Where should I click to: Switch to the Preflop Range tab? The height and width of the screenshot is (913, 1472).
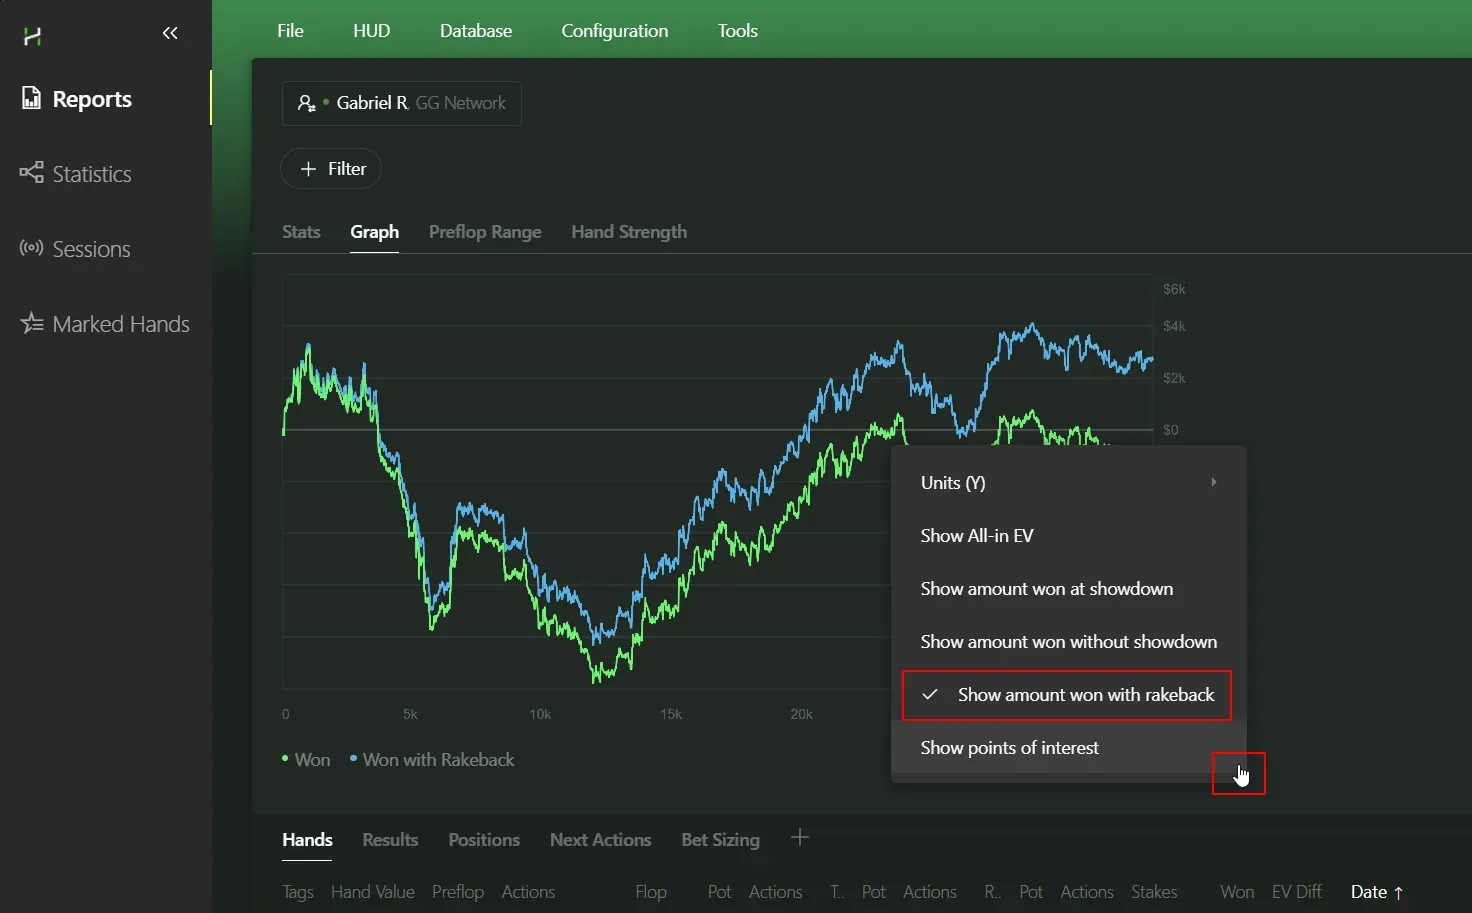click(x=485, y=232)
